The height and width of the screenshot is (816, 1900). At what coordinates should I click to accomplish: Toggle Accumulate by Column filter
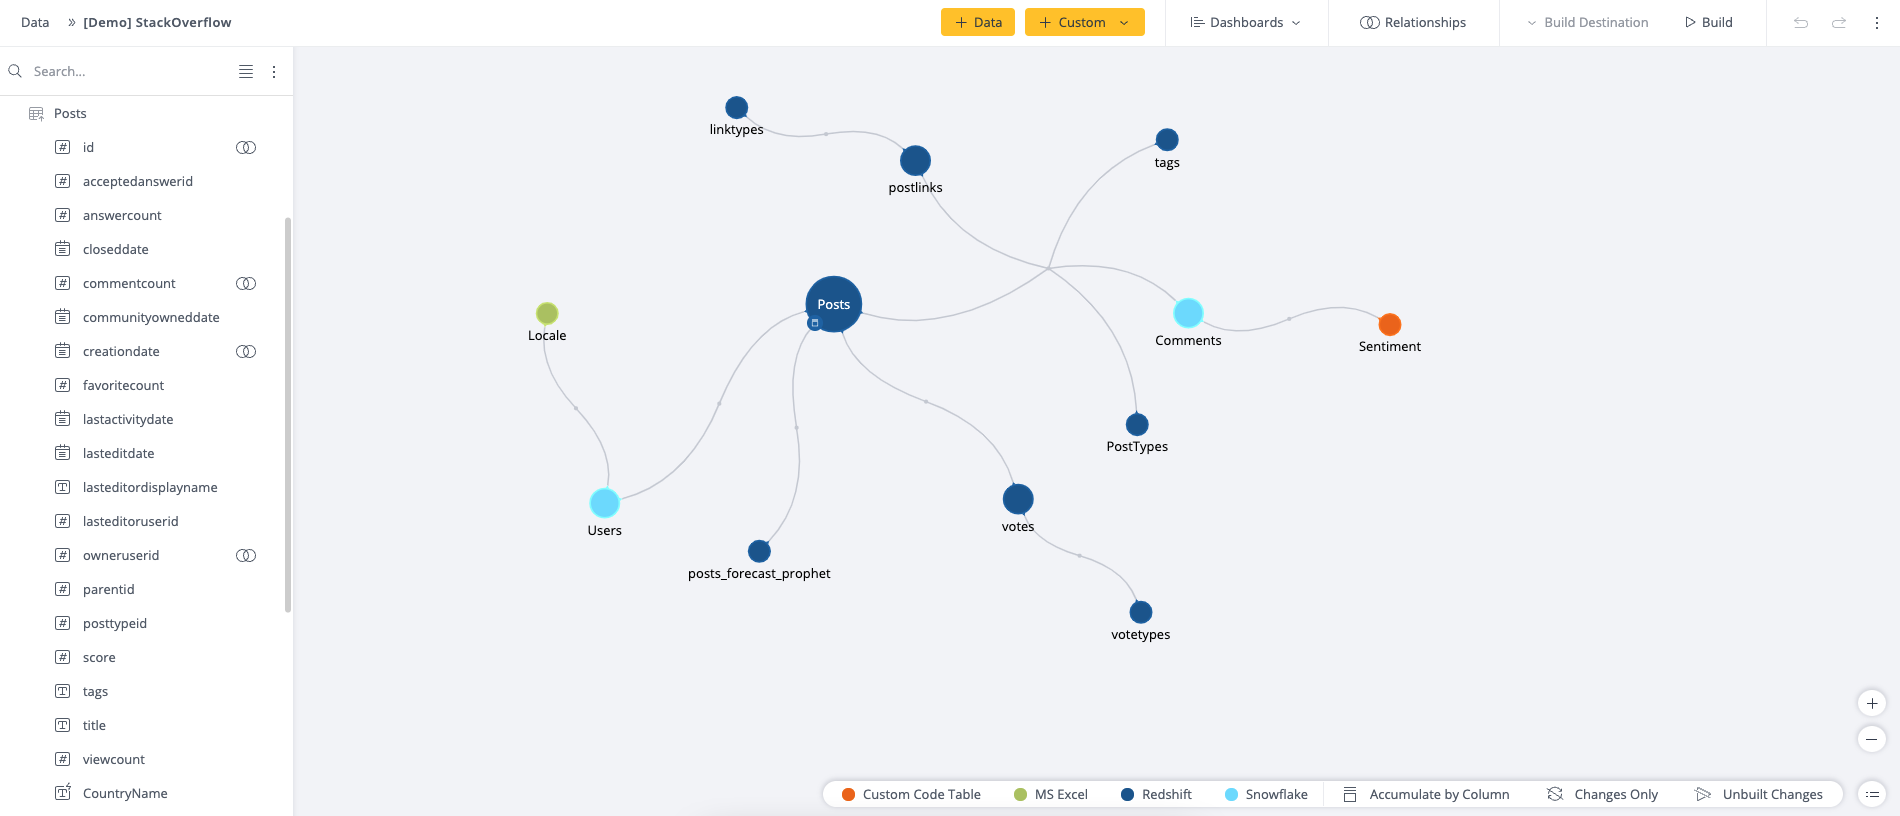(1427, 794)
